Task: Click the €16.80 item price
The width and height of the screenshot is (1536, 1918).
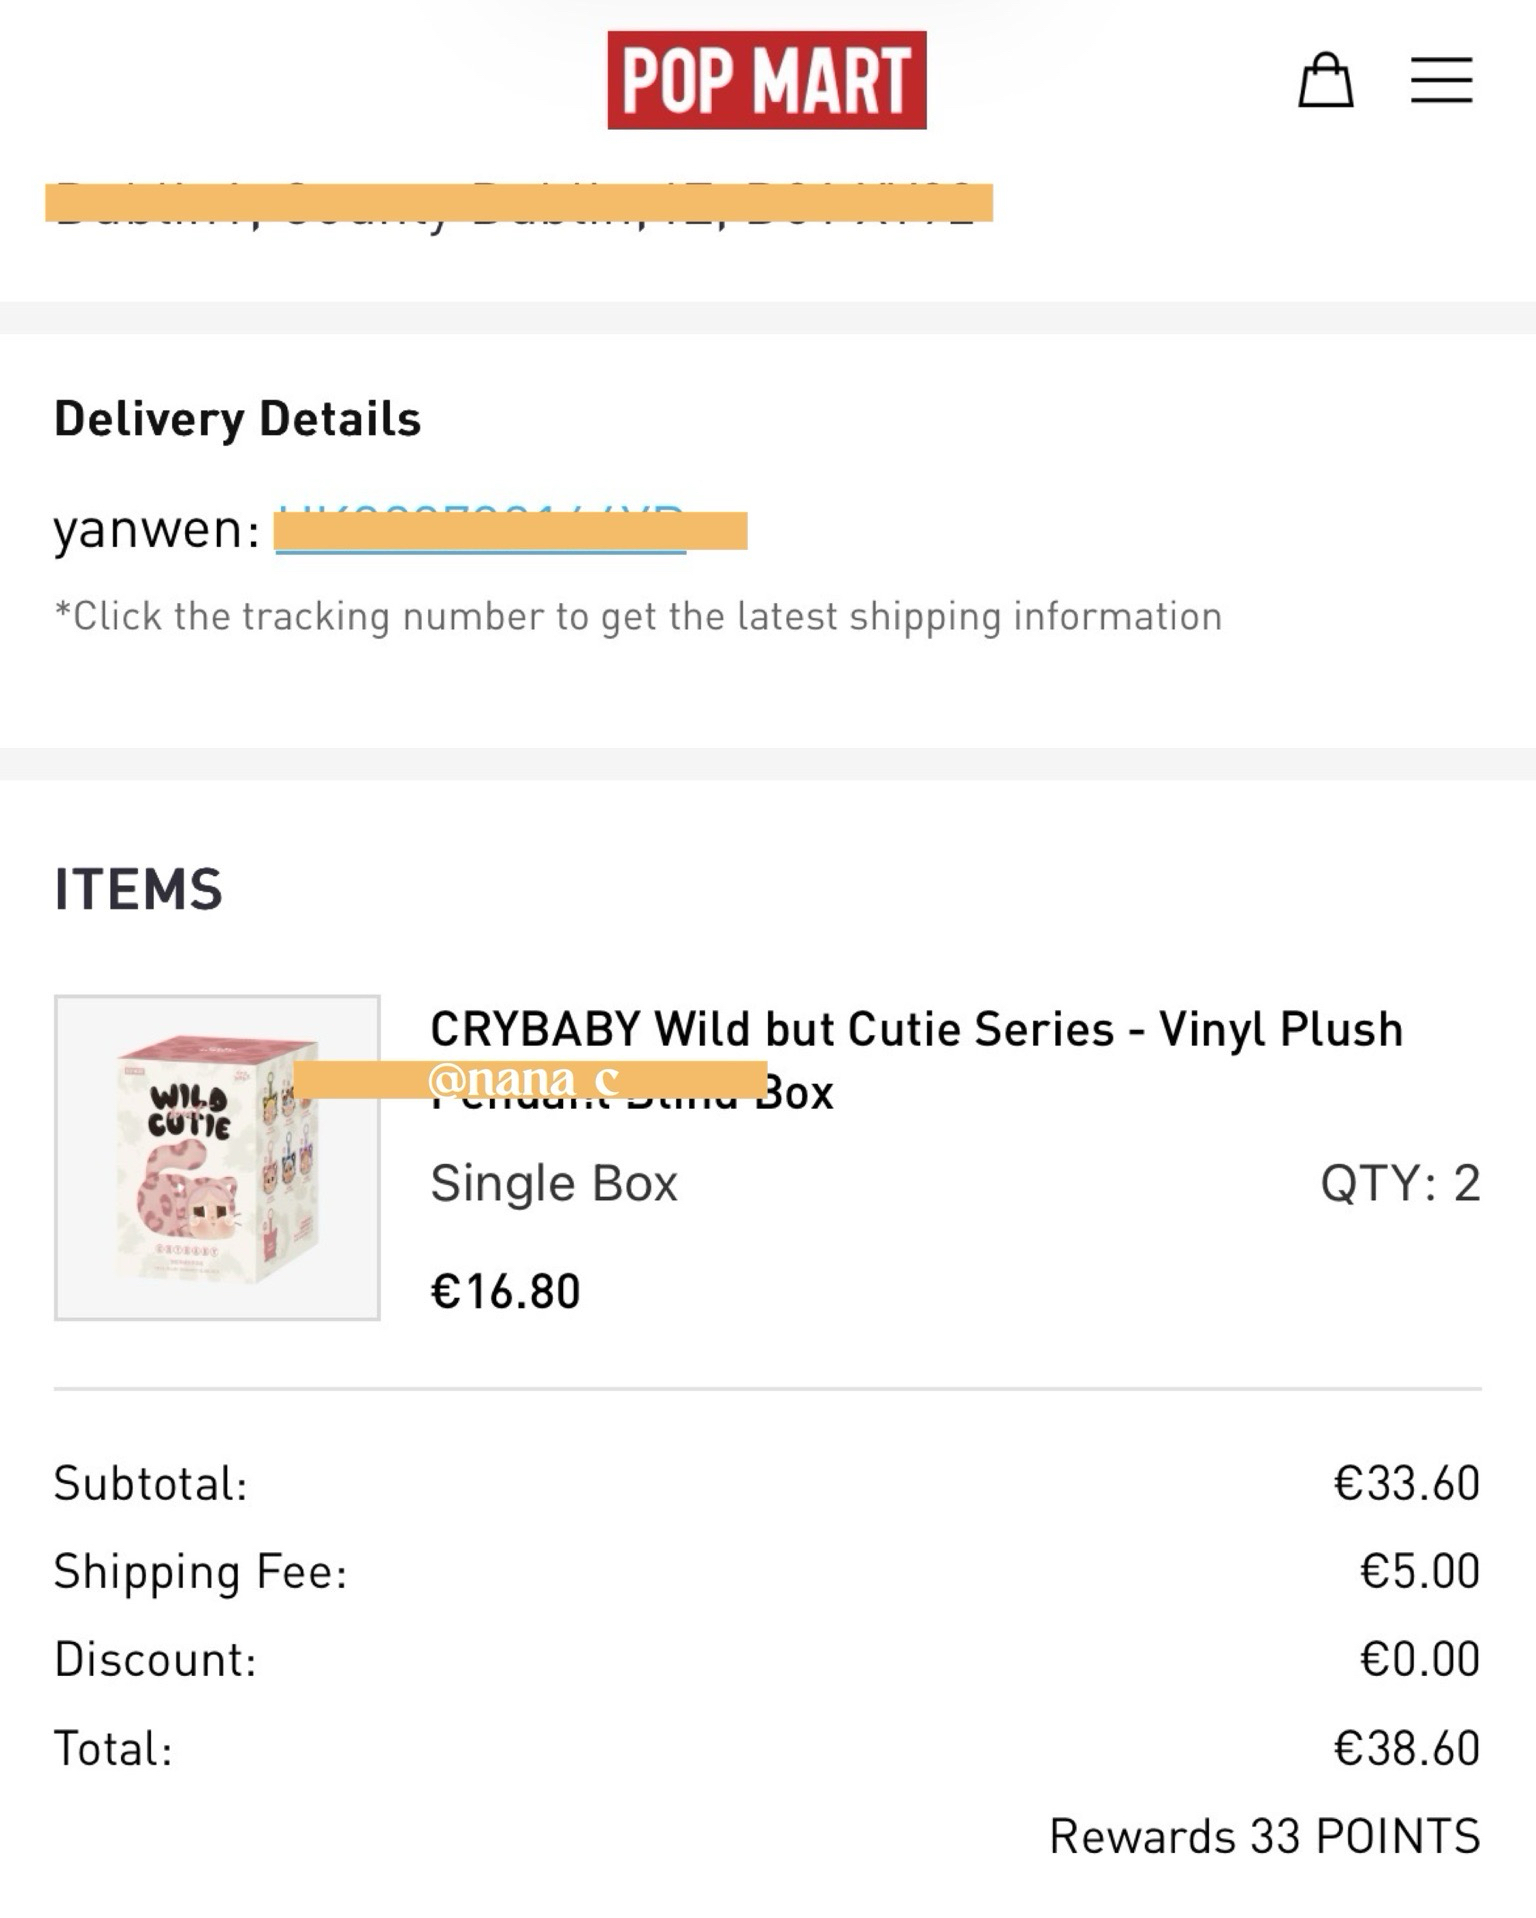Action: (x=505, y=1291)
